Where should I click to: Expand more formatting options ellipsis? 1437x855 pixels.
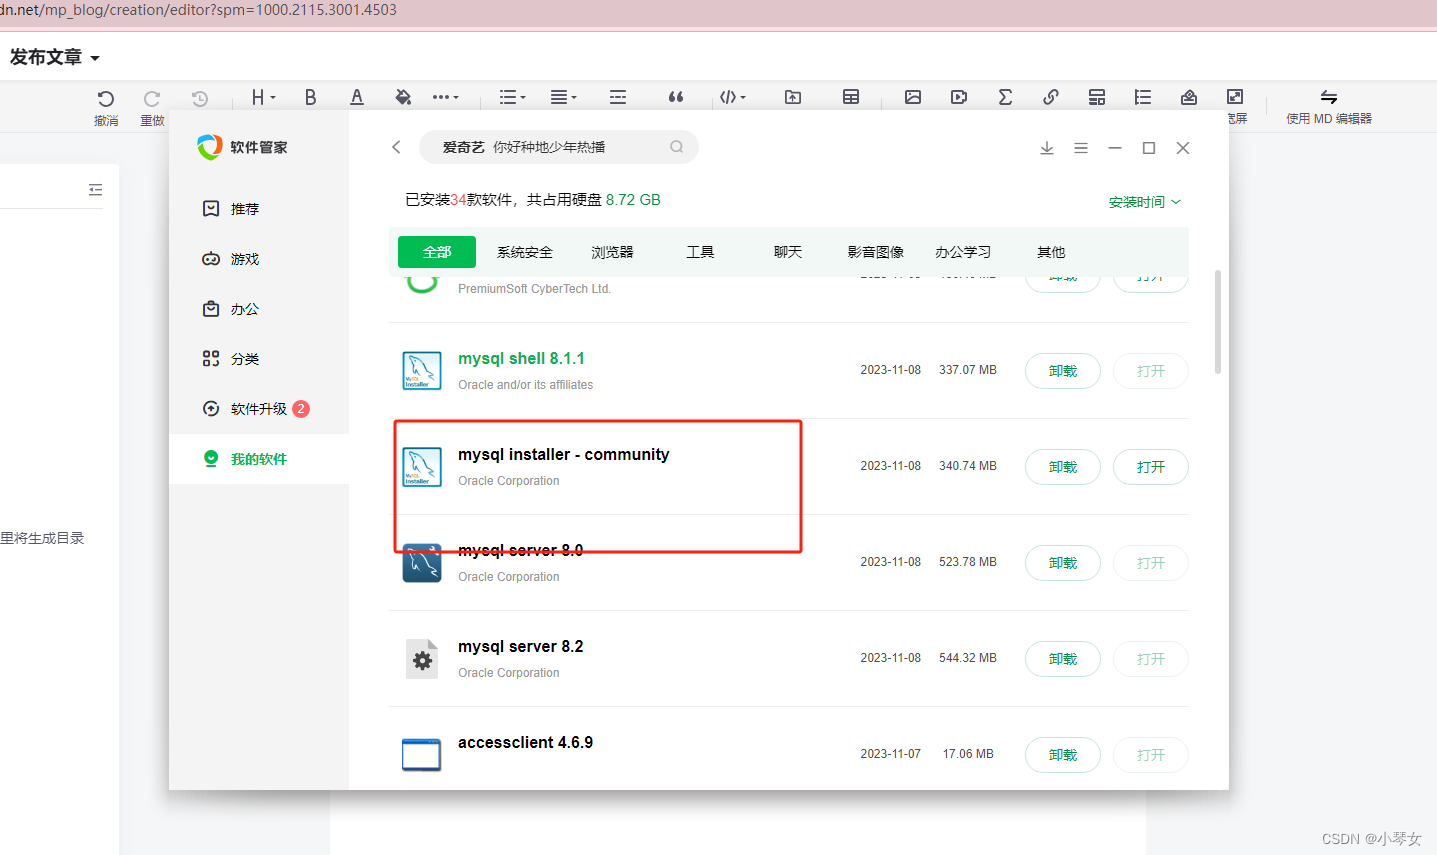point(445,97)
